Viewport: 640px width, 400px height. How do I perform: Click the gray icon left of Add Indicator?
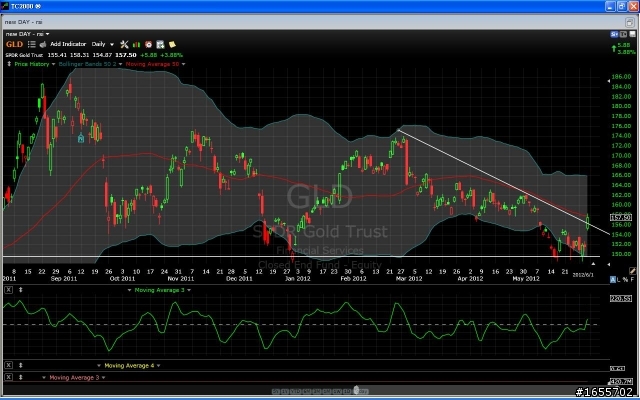point(43,44)
